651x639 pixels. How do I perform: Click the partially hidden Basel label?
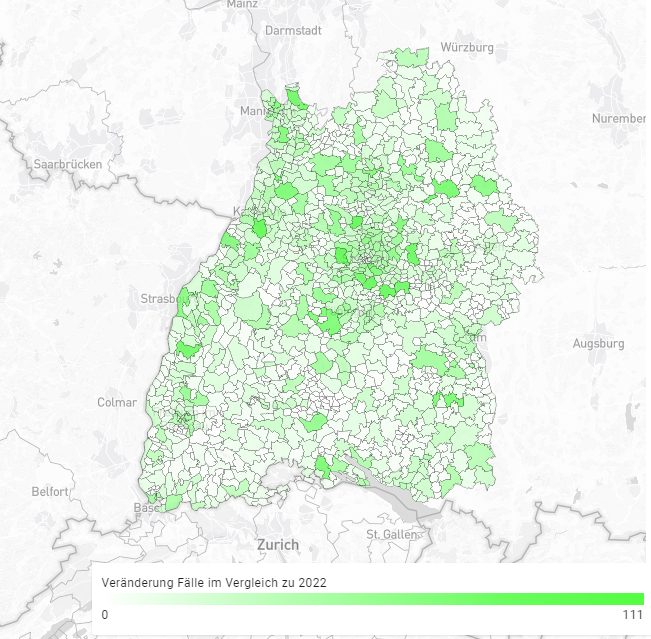pos(143,508)
